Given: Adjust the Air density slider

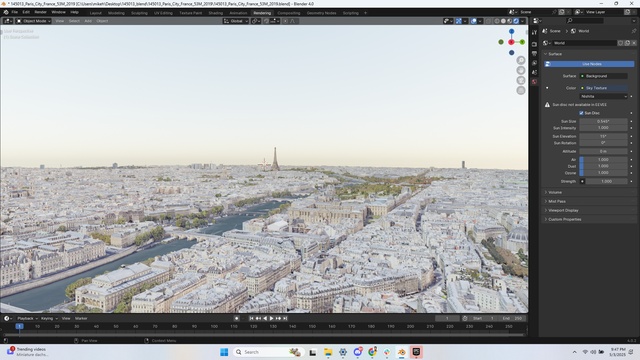Looking at the screenshot, I should click(x=603, y=160).
